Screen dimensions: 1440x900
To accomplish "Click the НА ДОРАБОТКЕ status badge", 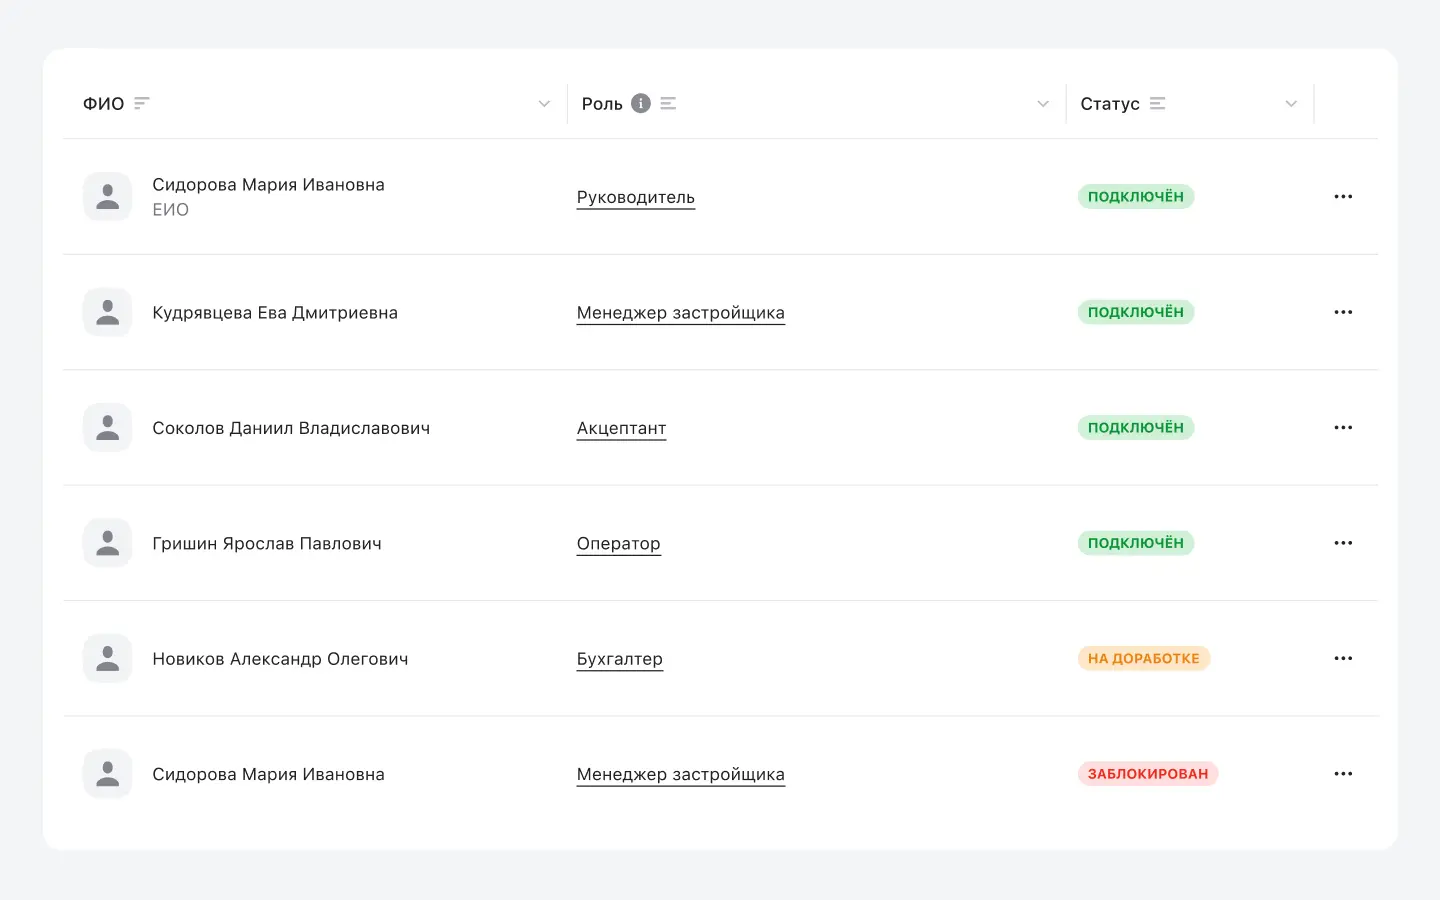I will click(x=1143, y=658).
